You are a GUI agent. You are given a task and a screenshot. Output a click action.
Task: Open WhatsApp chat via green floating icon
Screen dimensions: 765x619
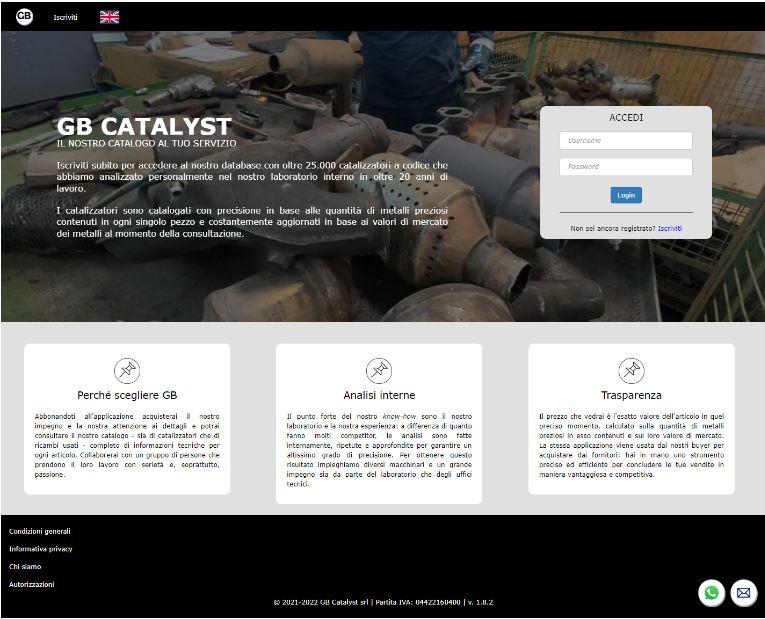(711, 593)
